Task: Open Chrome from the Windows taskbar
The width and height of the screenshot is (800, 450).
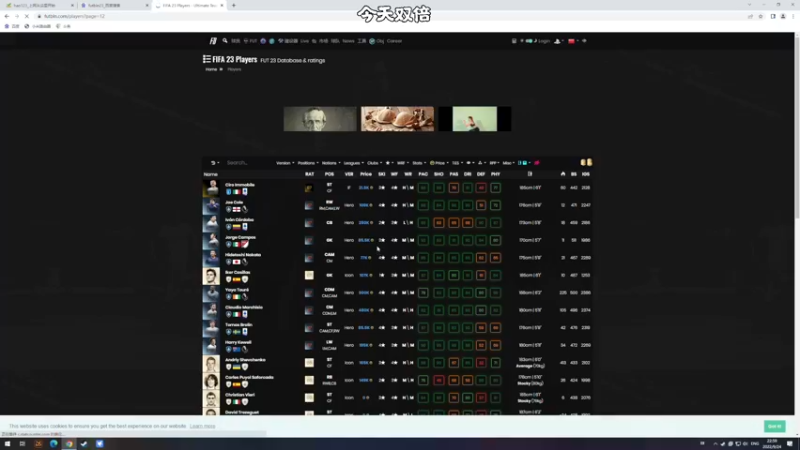Action: [x=69, y=444]
